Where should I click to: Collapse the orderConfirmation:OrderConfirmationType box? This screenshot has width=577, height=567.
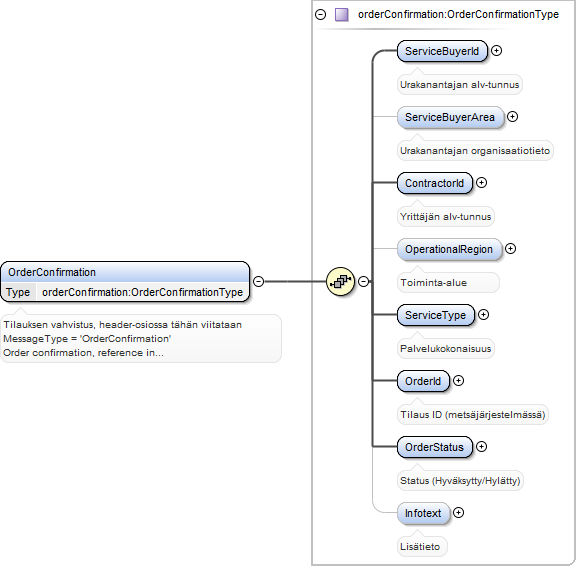pyautogui.click(x=321, y=15)
